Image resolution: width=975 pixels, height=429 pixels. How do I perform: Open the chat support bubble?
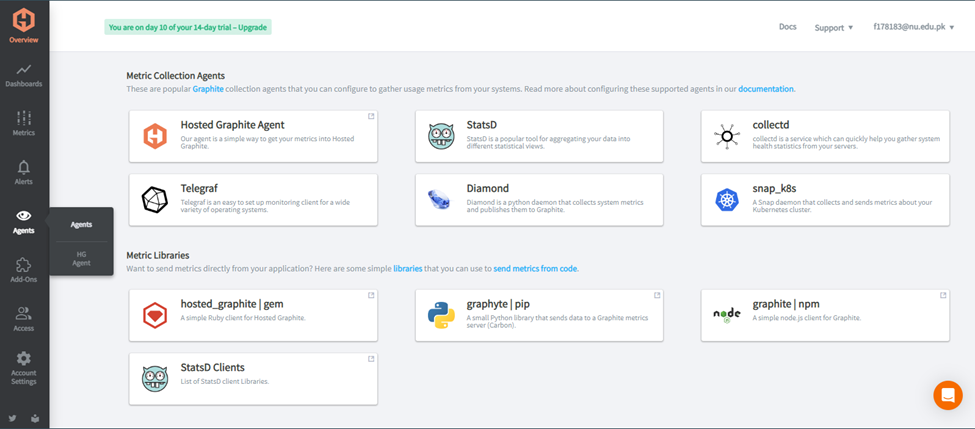(948, 395)
